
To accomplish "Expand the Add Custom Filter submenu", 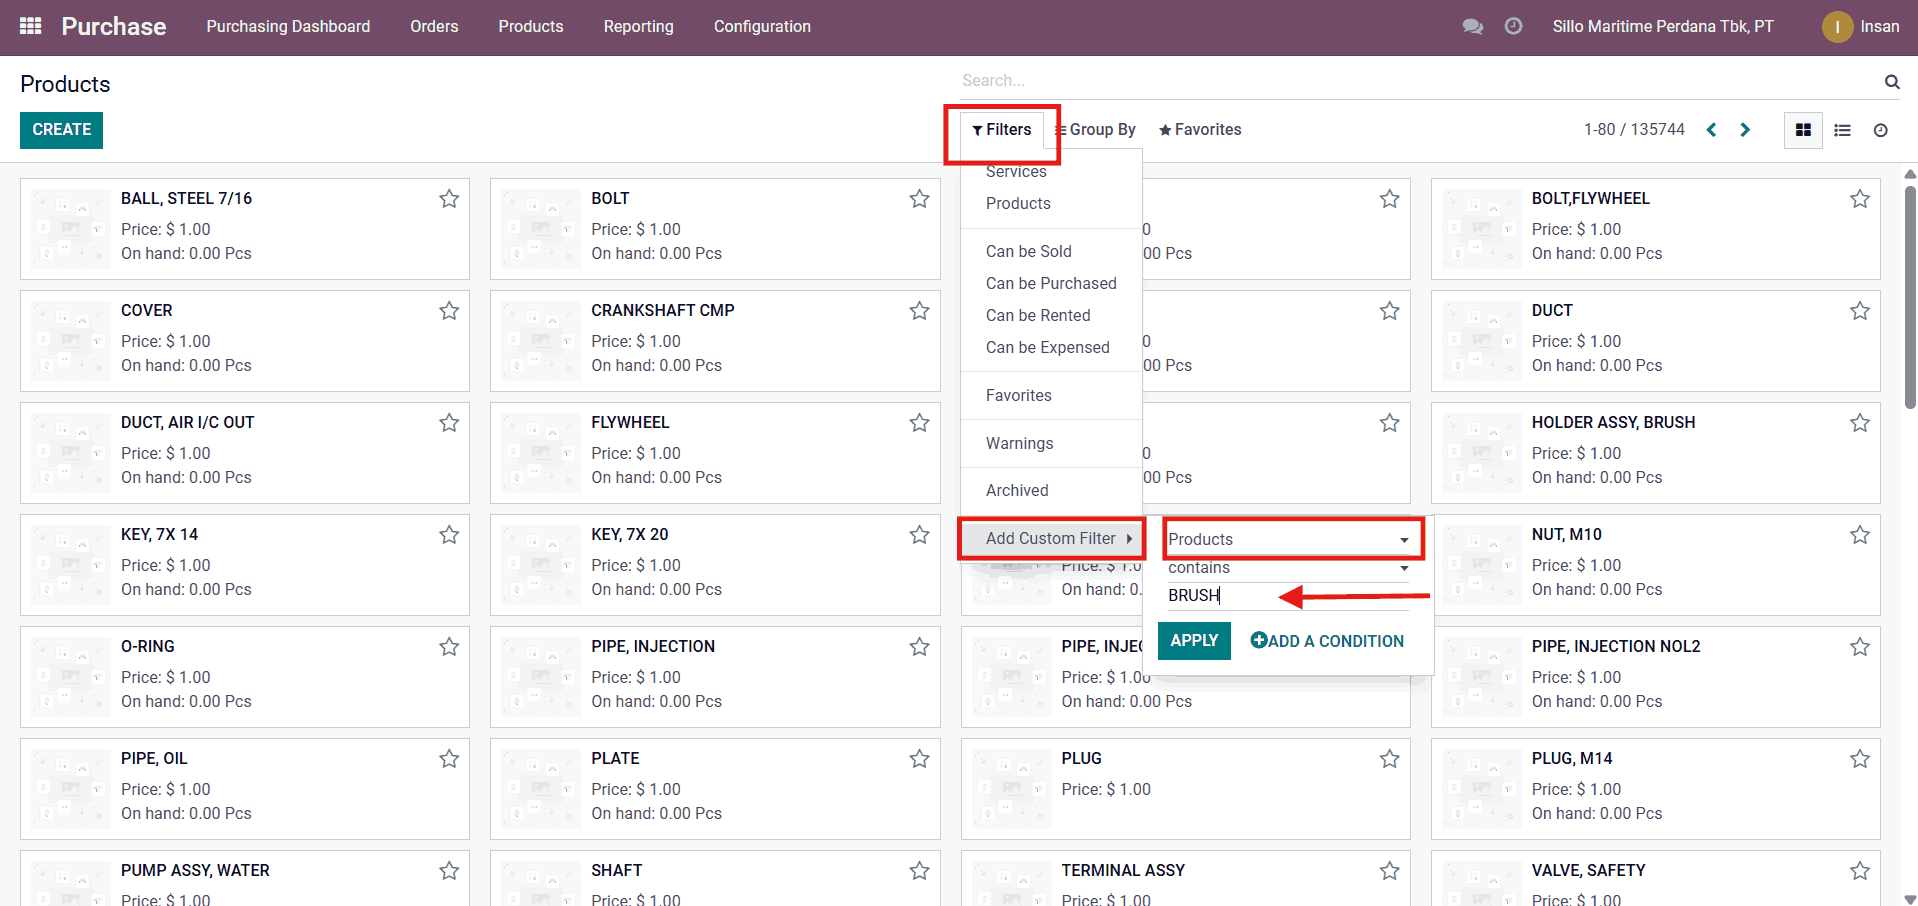I will click(x=1051, y=539).
